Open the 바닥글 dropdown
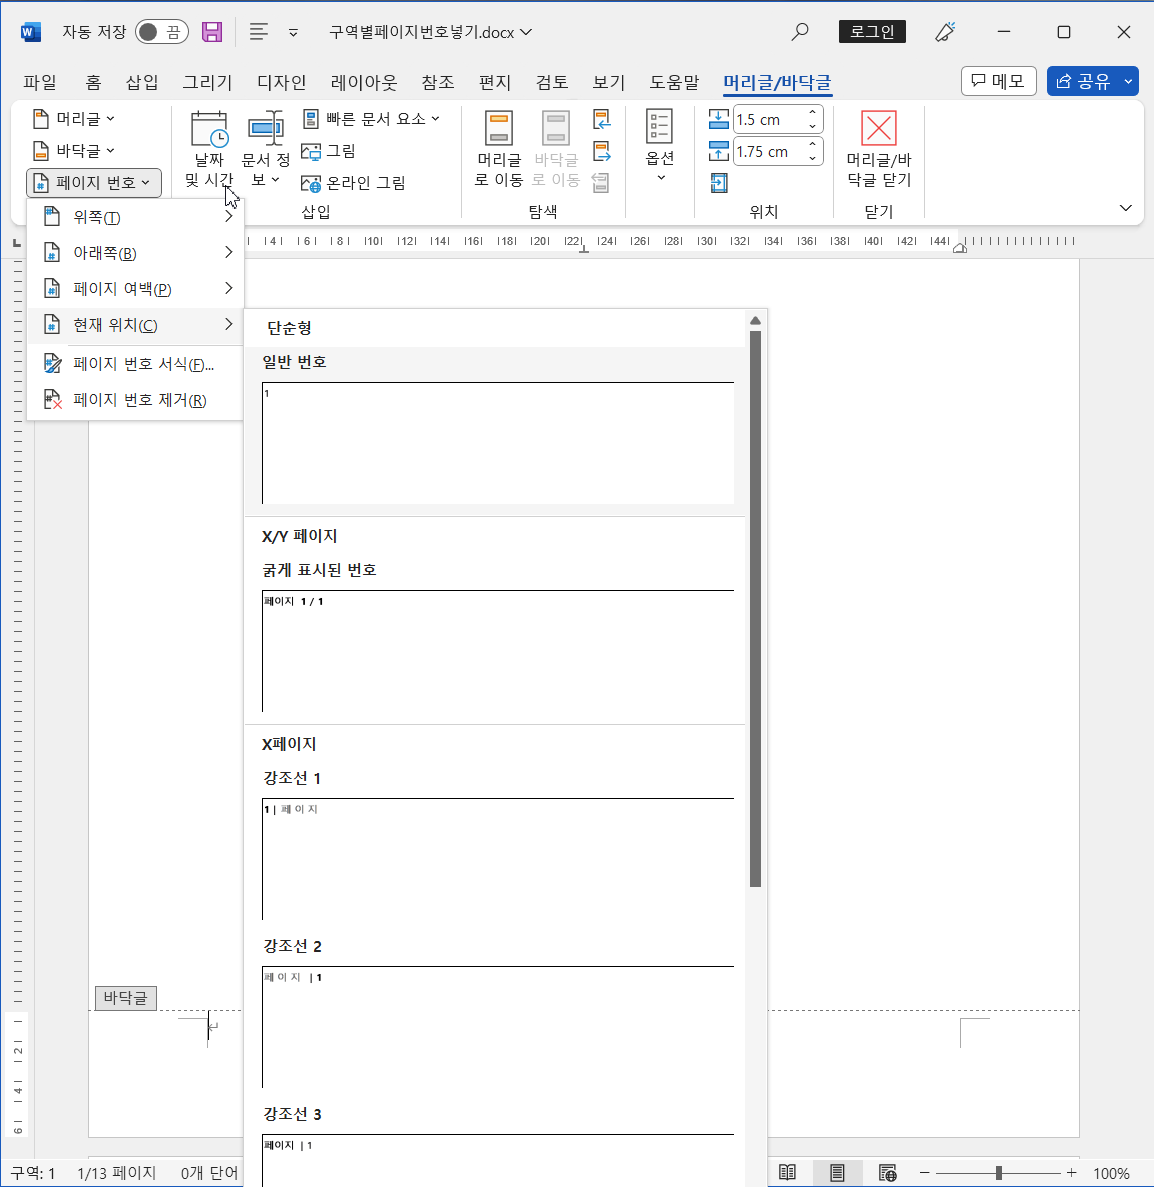The height and width of the screenshot is (1187, 1154). point(73,151)
